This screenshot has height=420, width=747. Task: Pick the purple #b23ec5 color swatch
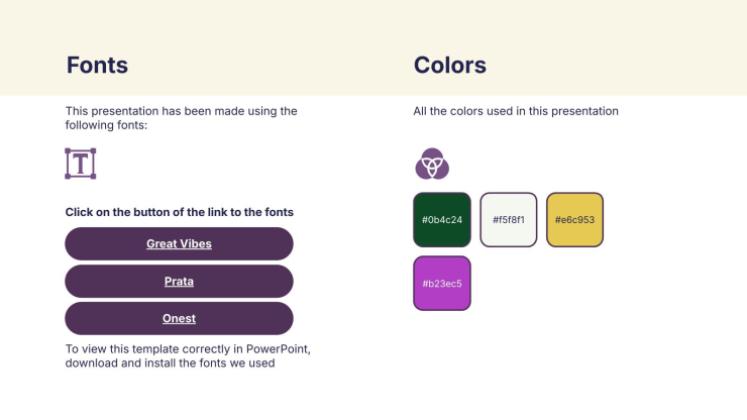(442, 284)
